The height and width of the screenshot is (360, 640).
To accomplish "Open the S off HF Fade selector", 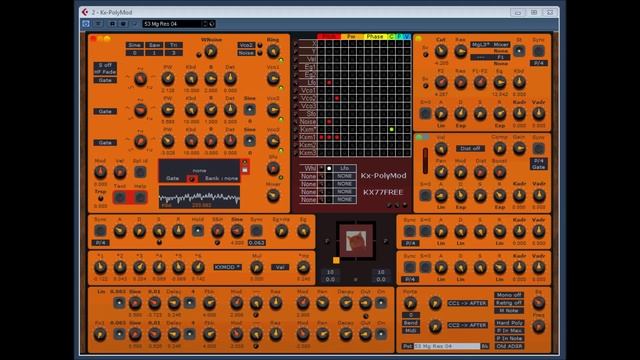I will 105,68.
